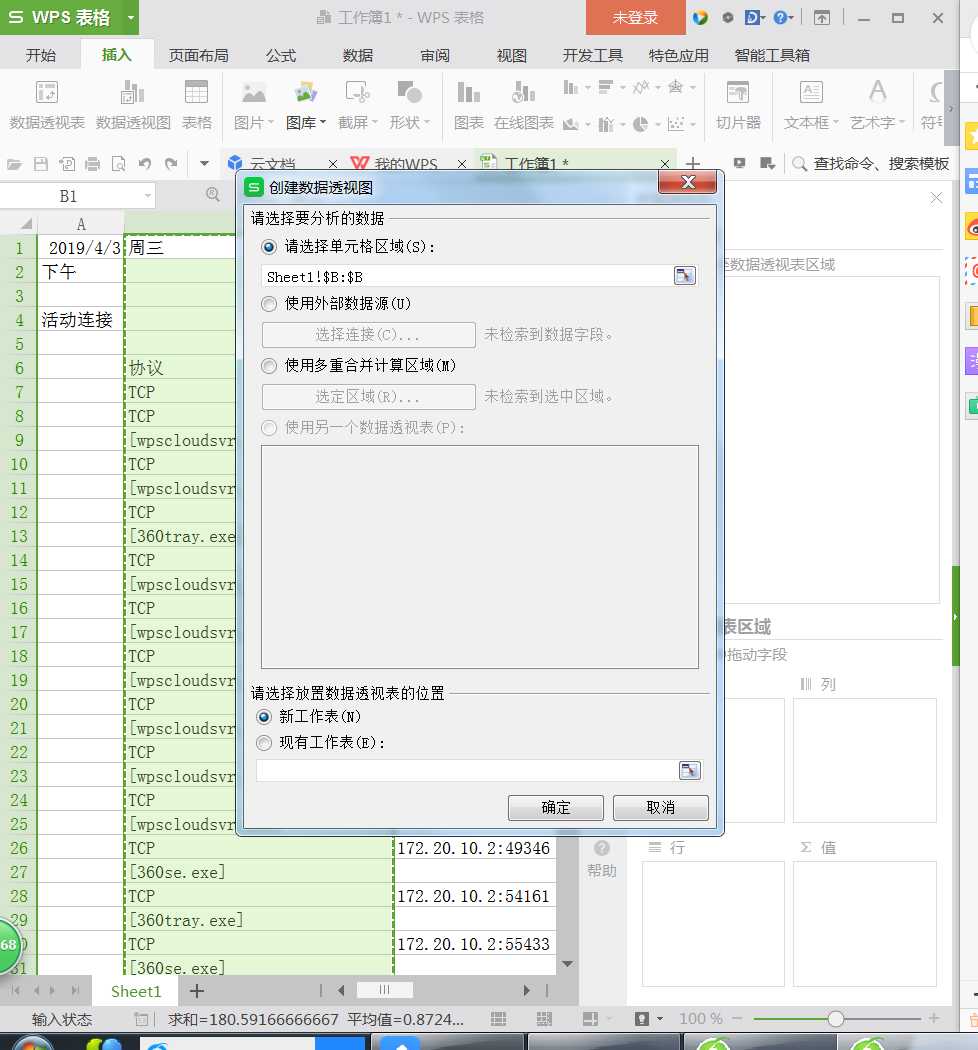
Task: Click the print preview icon
Action: pos(119,164)
